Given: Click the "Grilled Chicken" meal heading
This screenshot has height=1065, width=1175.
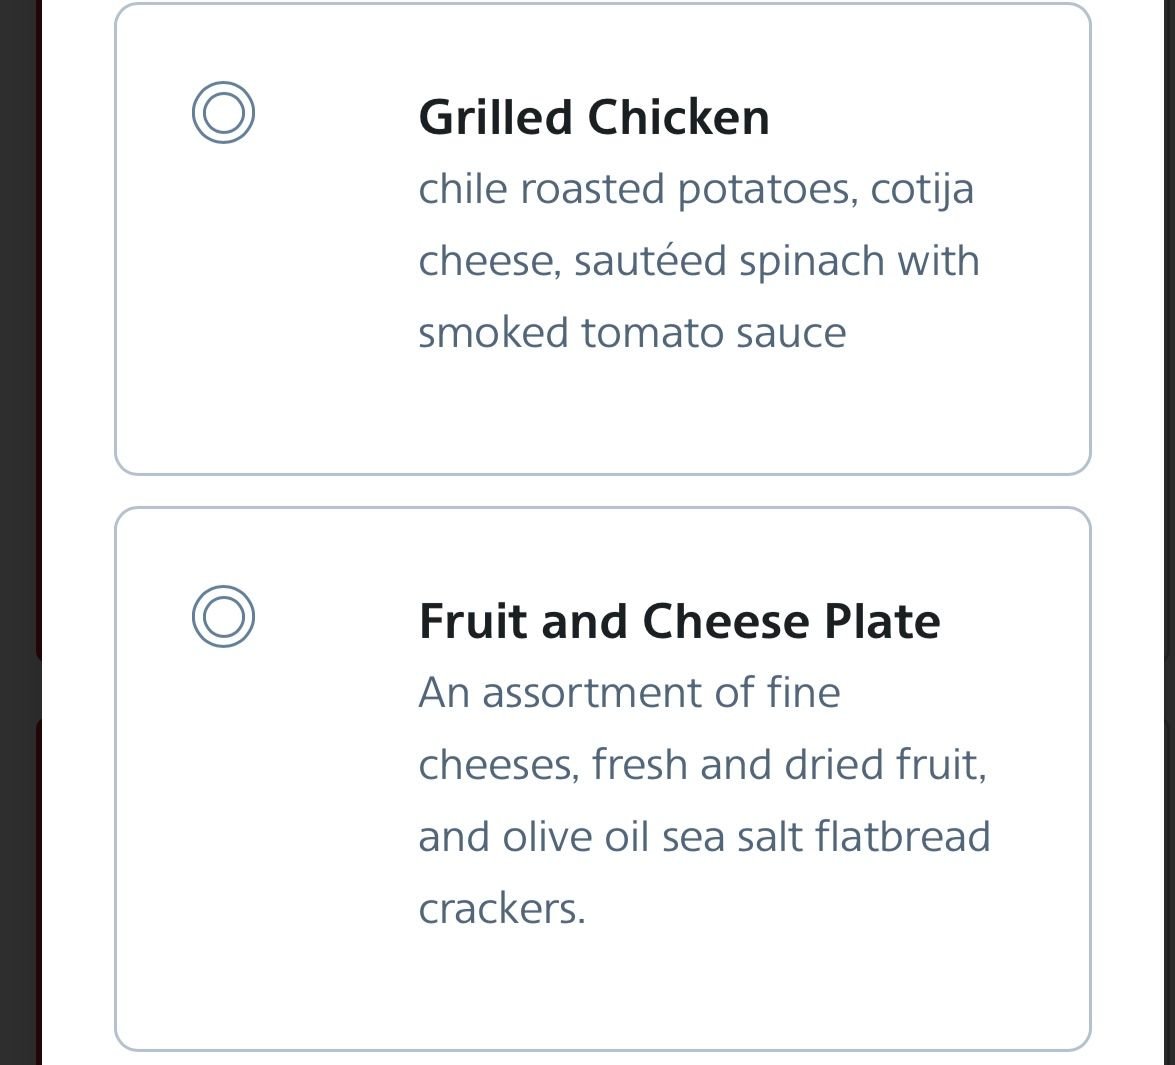Looking at the screenshot, I should point(594,117).
